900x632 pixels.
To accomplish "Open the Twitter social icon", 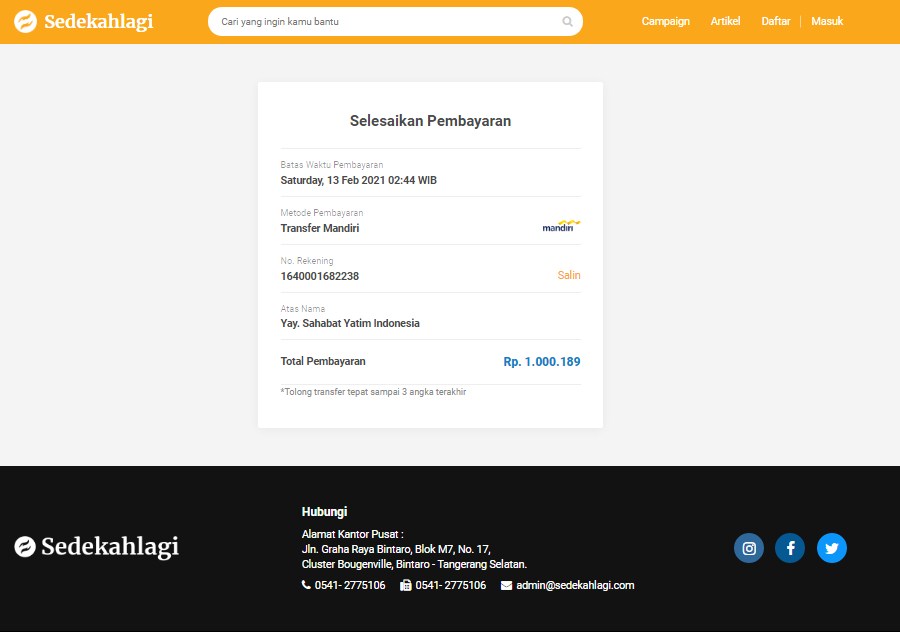I will point(832,548).
